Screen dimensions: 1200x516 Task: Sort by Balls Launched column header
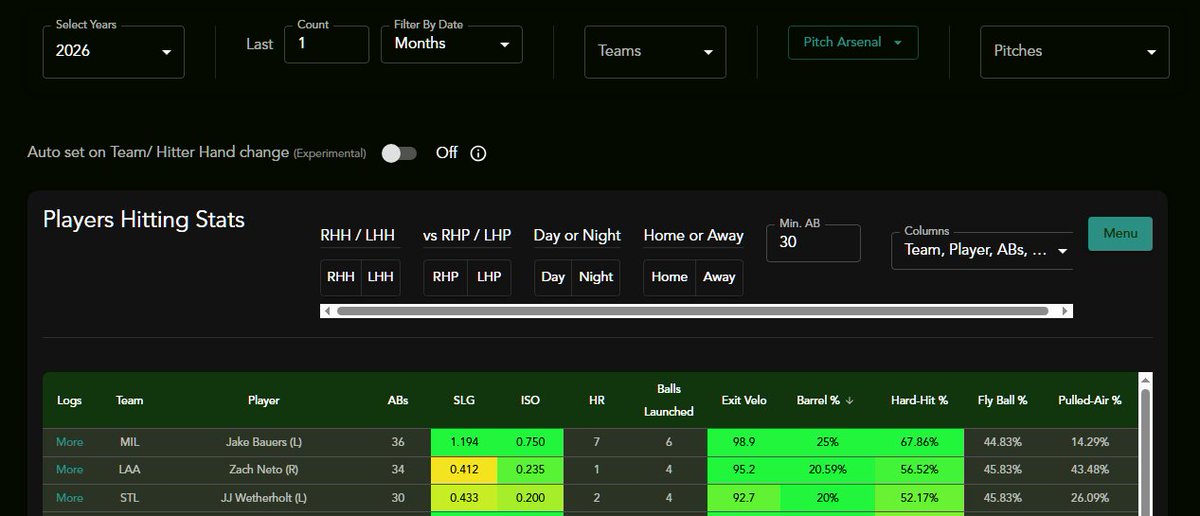pyautogui.click(x=669, y=400)
